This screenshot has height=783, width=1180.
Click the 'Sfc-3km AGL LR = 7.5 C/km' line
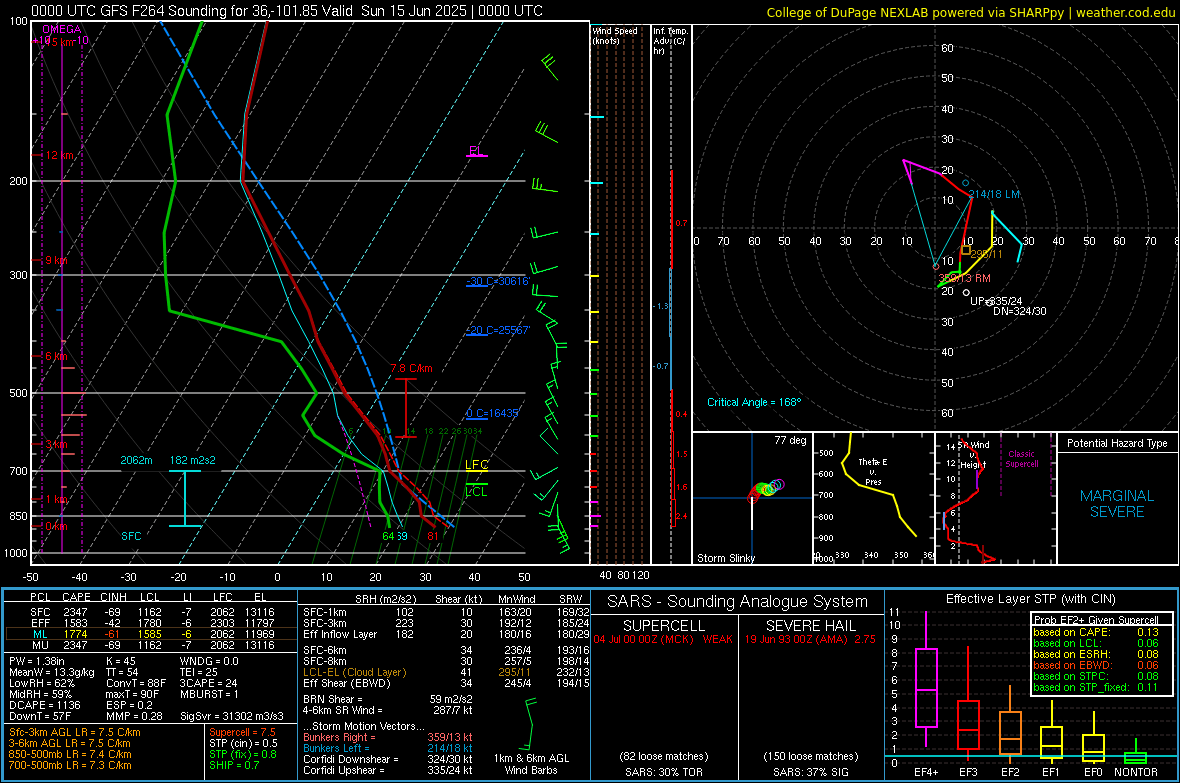75,732
